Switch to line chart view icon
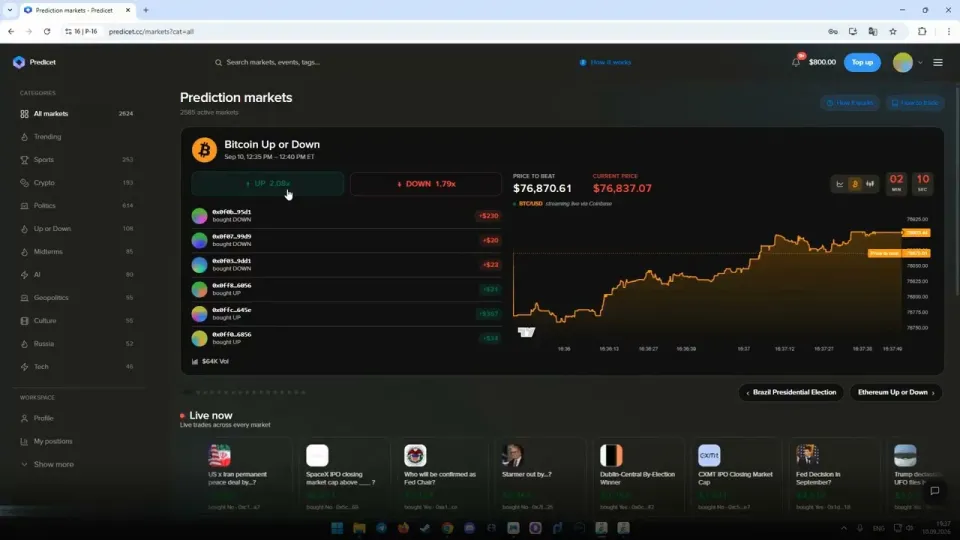The width and height of the screenshot is (960, 540). [x=840, y=184]
